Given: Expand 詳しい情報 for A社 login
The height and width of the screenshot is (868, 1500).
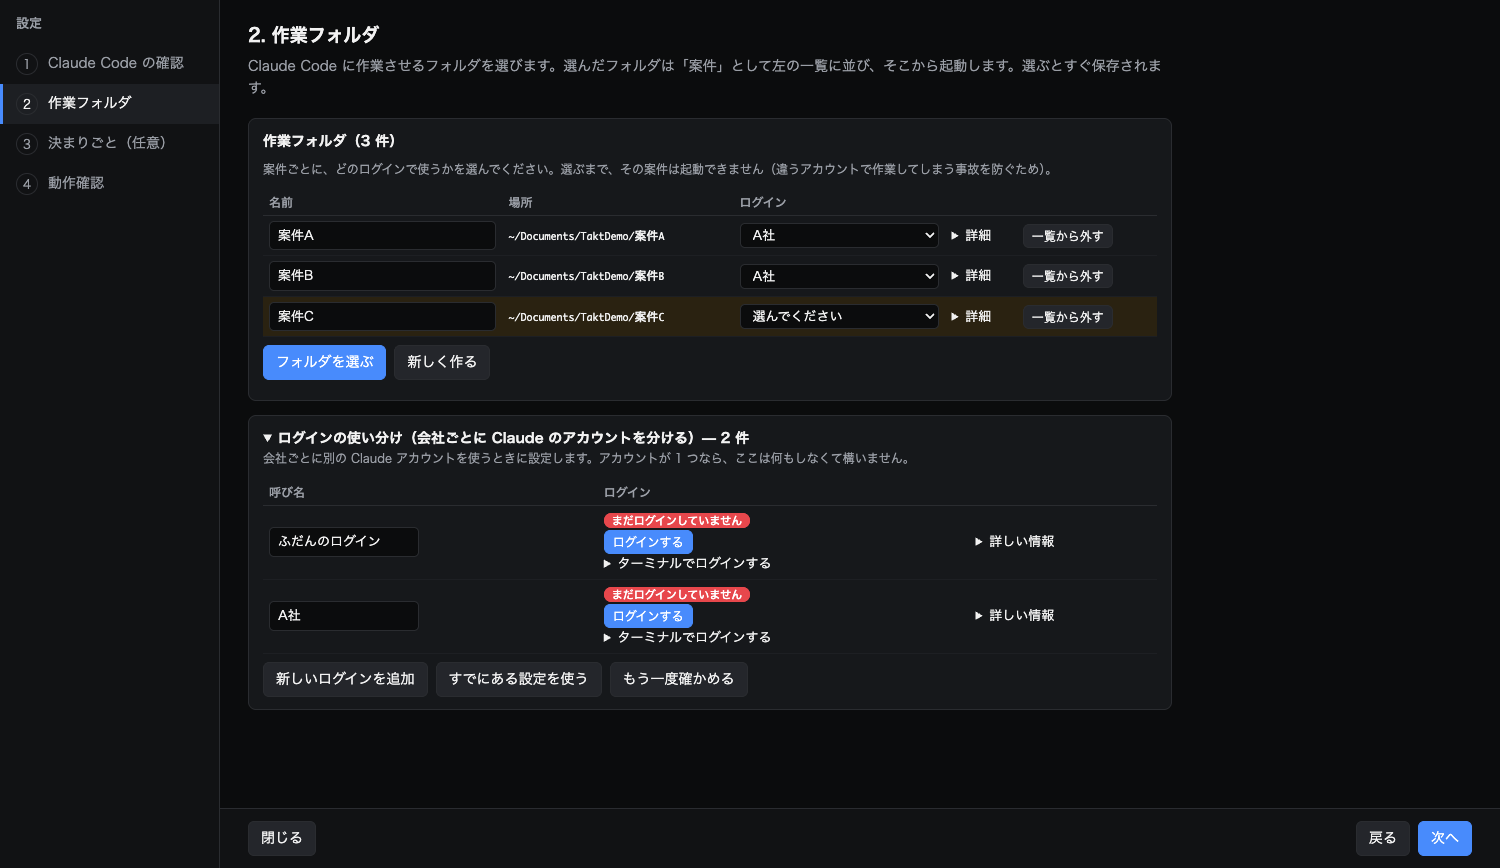Looking at the screenshot, I should point(1015,615).
